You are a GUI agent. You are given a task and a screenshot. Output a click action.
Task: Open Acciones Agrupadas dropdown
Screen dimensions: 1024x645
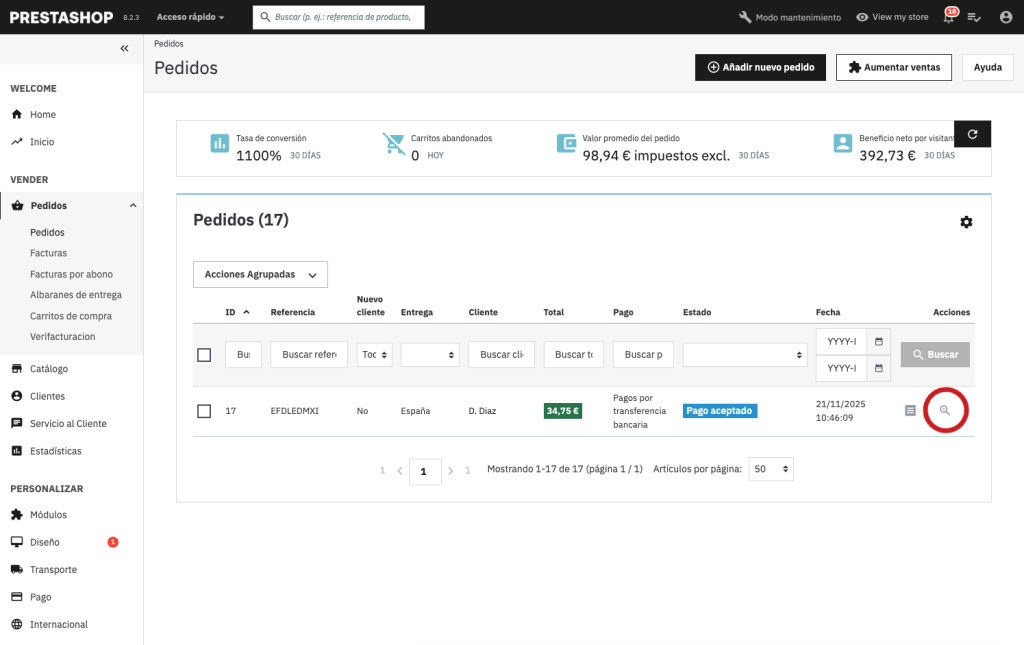click(x=260, y=275)
